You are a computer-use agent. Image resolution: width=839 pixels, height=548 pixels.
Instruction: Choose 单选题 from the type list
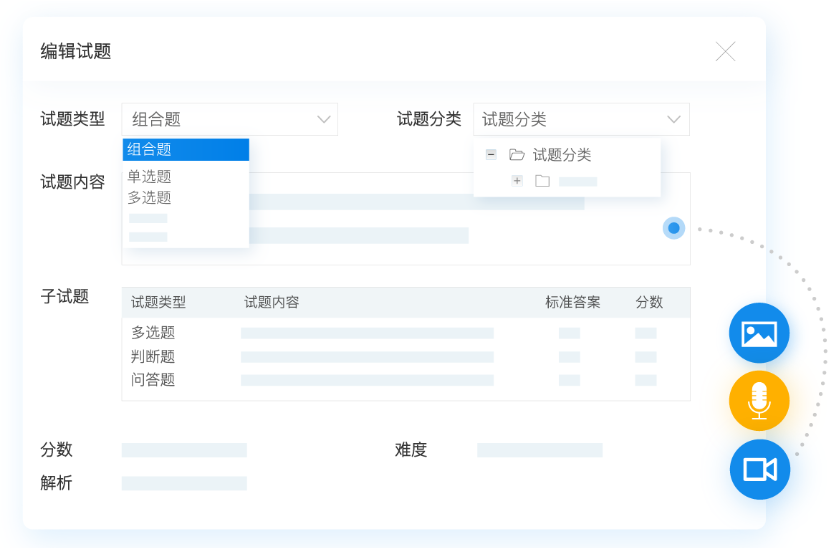[150, 176]
